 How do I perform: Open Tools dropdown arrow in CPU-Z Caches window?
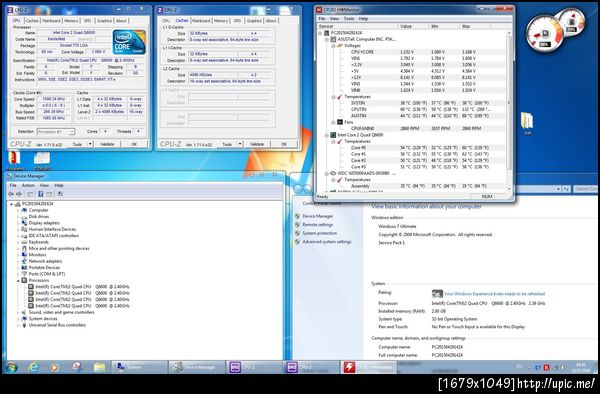click(x=240, y=144)
